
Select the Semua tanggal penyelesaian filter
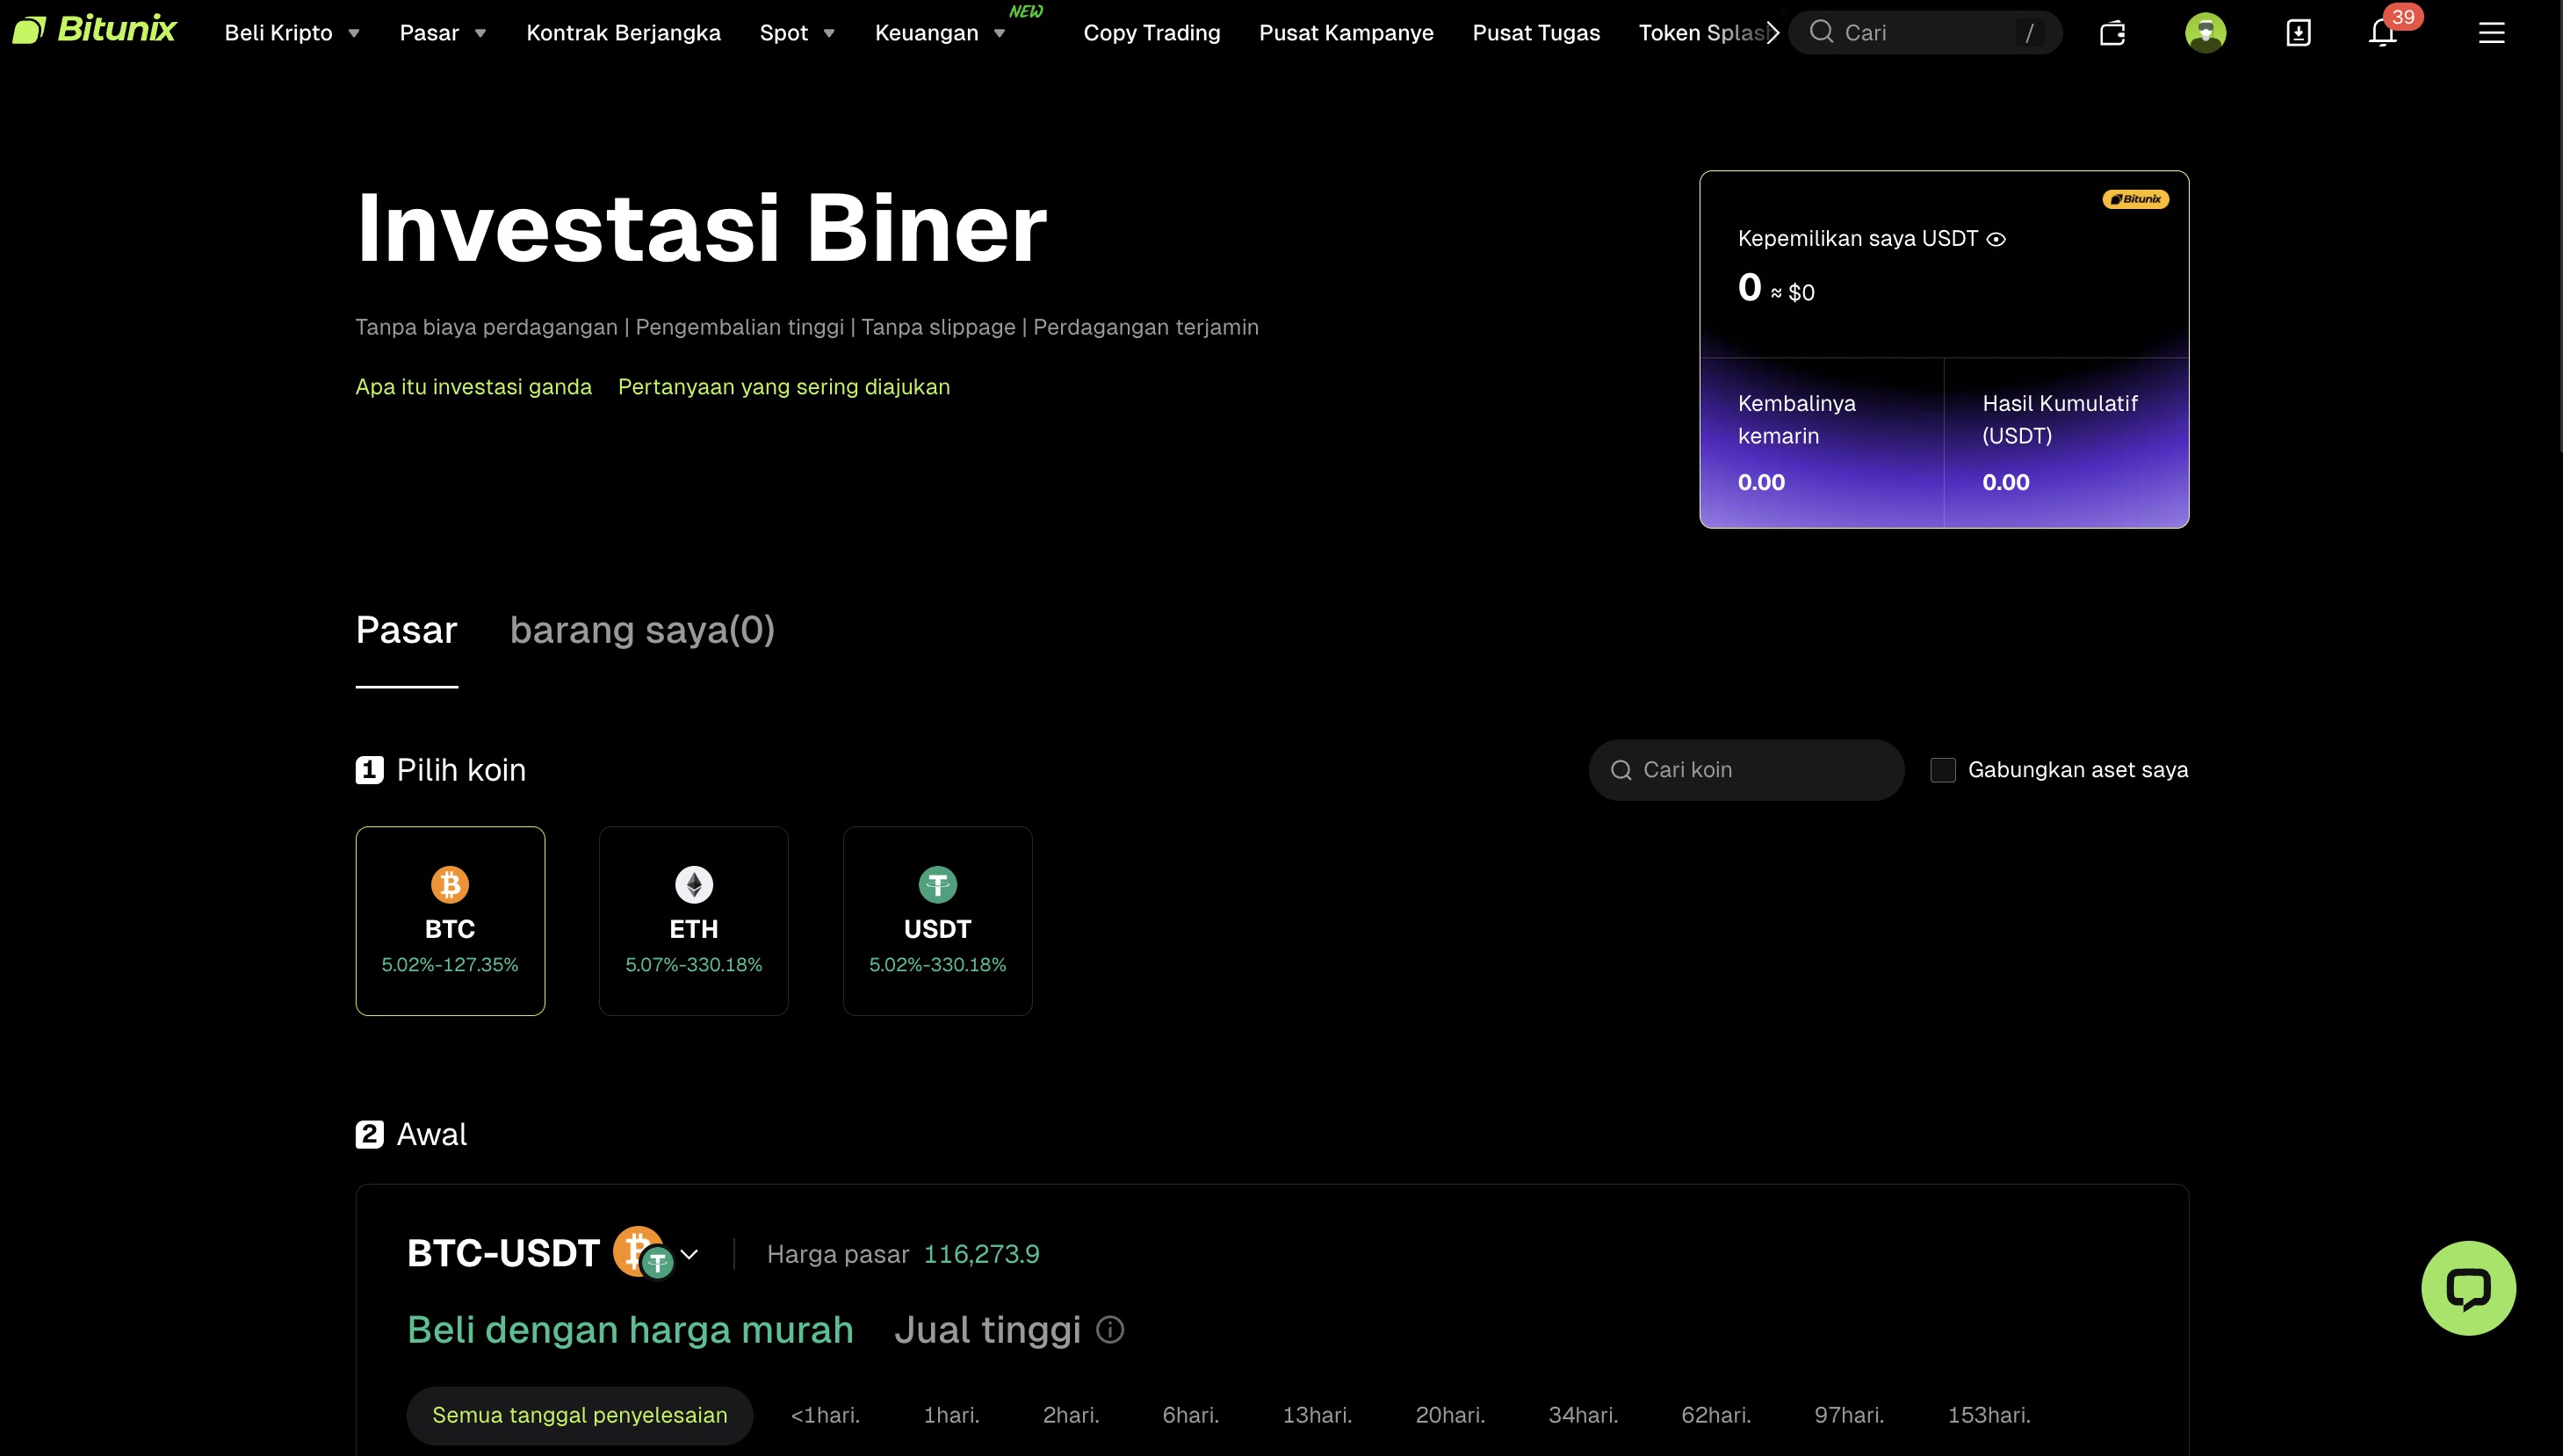coord(580,1415)
